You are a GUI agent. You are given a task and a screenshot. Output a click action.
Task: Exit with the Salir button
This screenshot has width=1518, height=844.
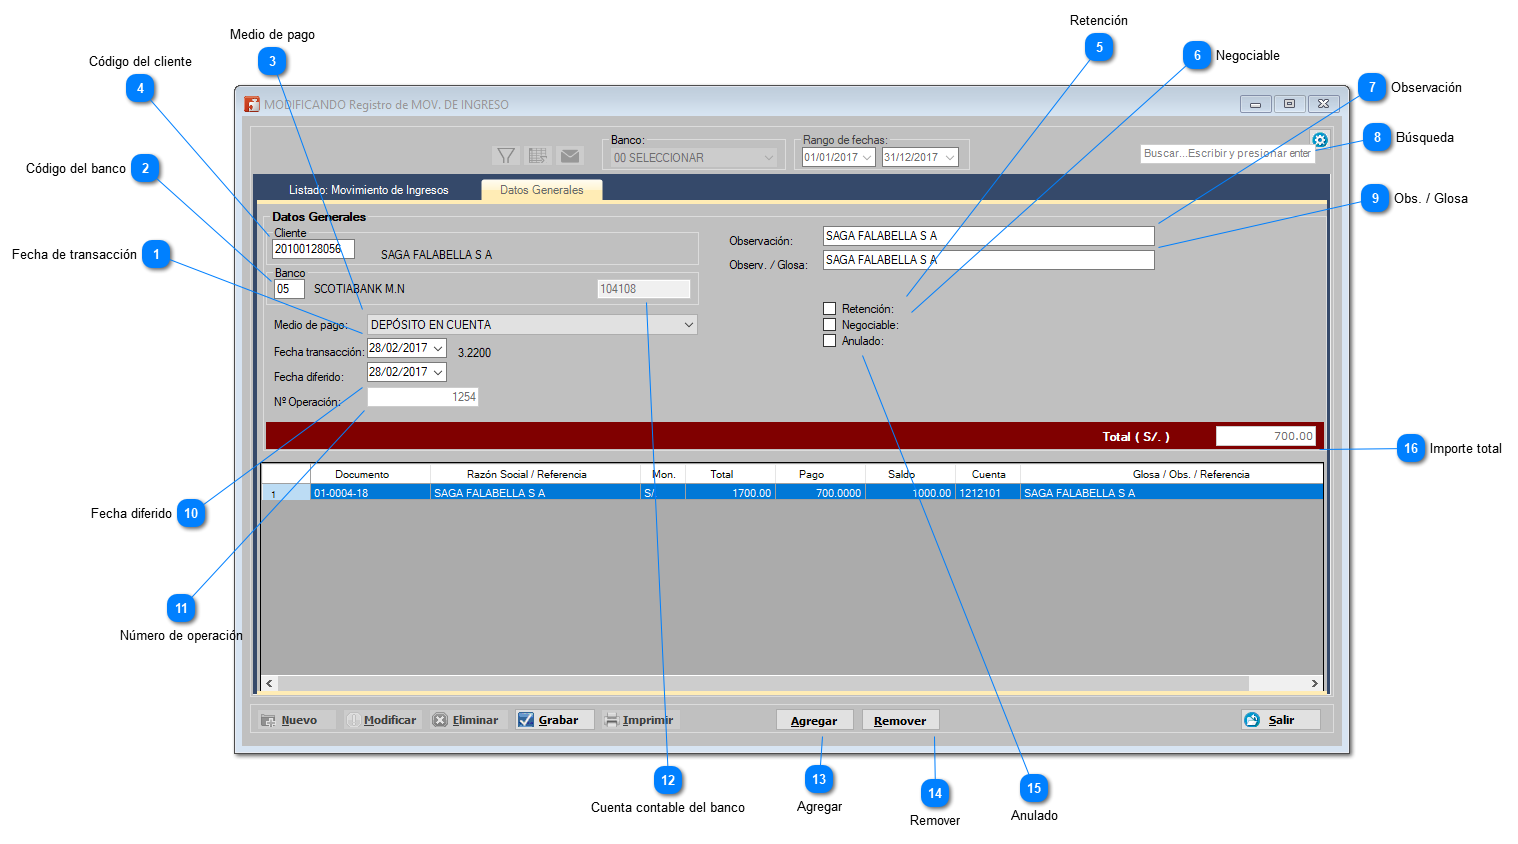(1281, 720)
